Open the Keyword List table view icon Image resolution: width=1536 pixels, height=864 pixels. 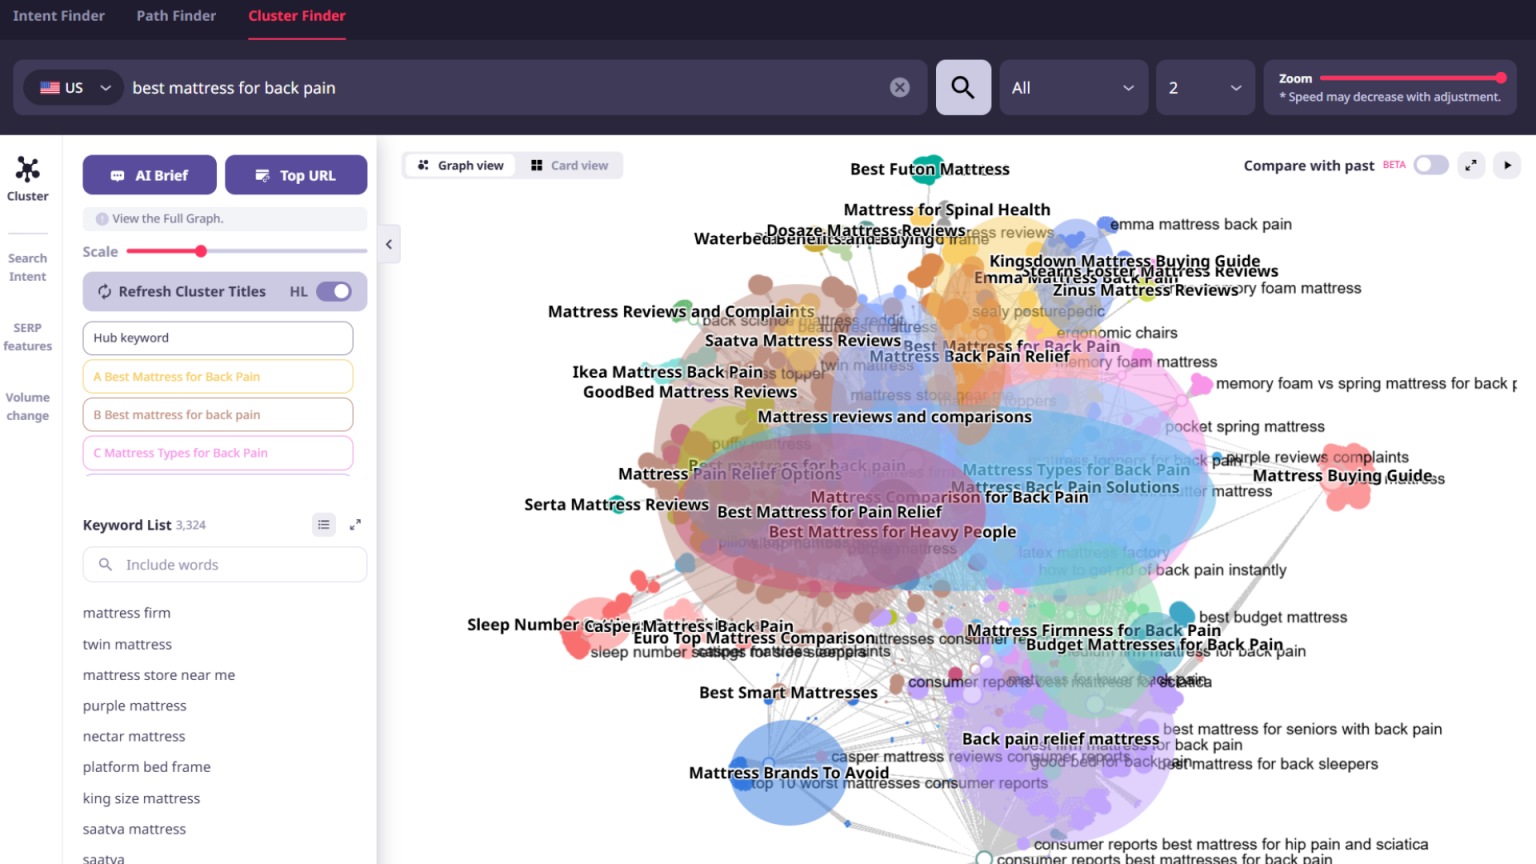point(323,524)
